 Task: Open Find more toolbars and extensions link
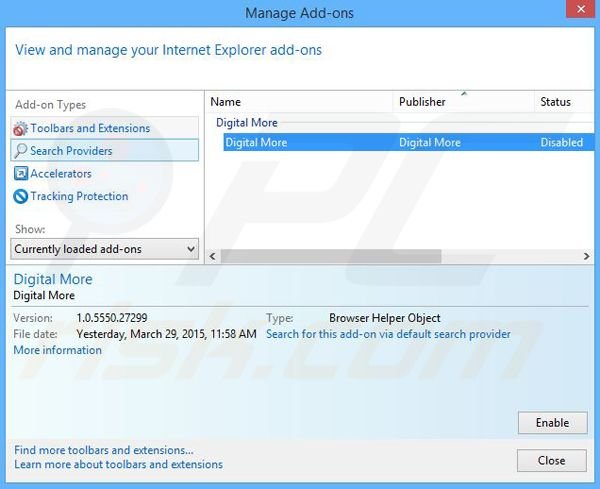point(104,450)
